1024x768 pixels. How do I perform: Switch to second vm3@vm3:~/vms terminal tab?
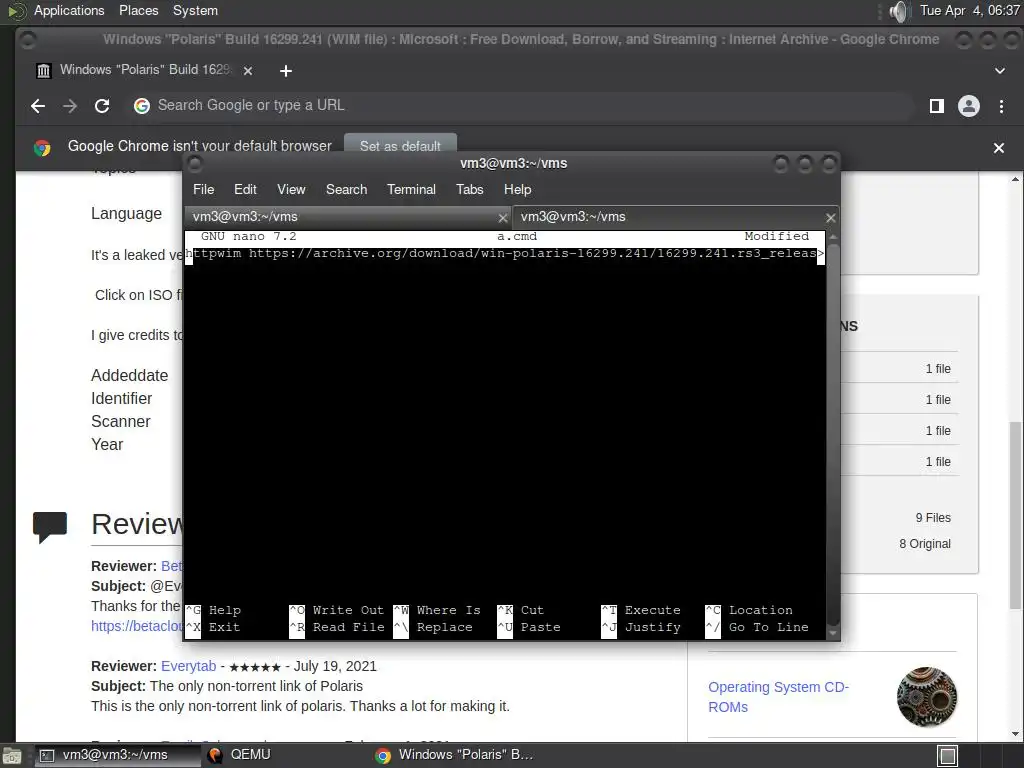(676, 217)
